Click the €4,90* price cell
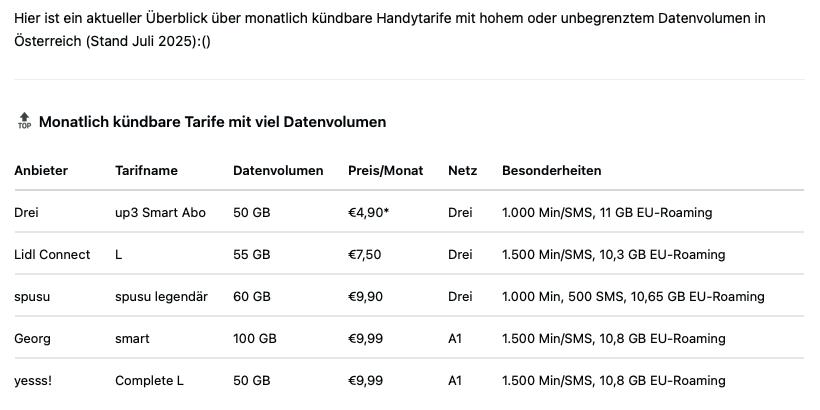The width and height of the screenshot is (820, 410). tap(368, 213)
